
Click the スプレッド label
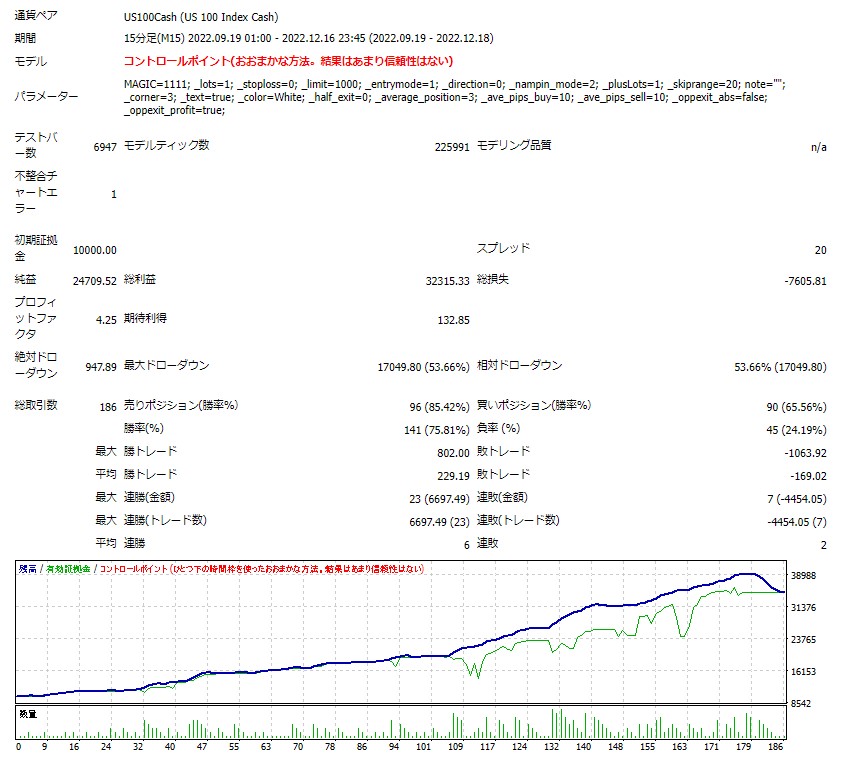tap(503, 248)
